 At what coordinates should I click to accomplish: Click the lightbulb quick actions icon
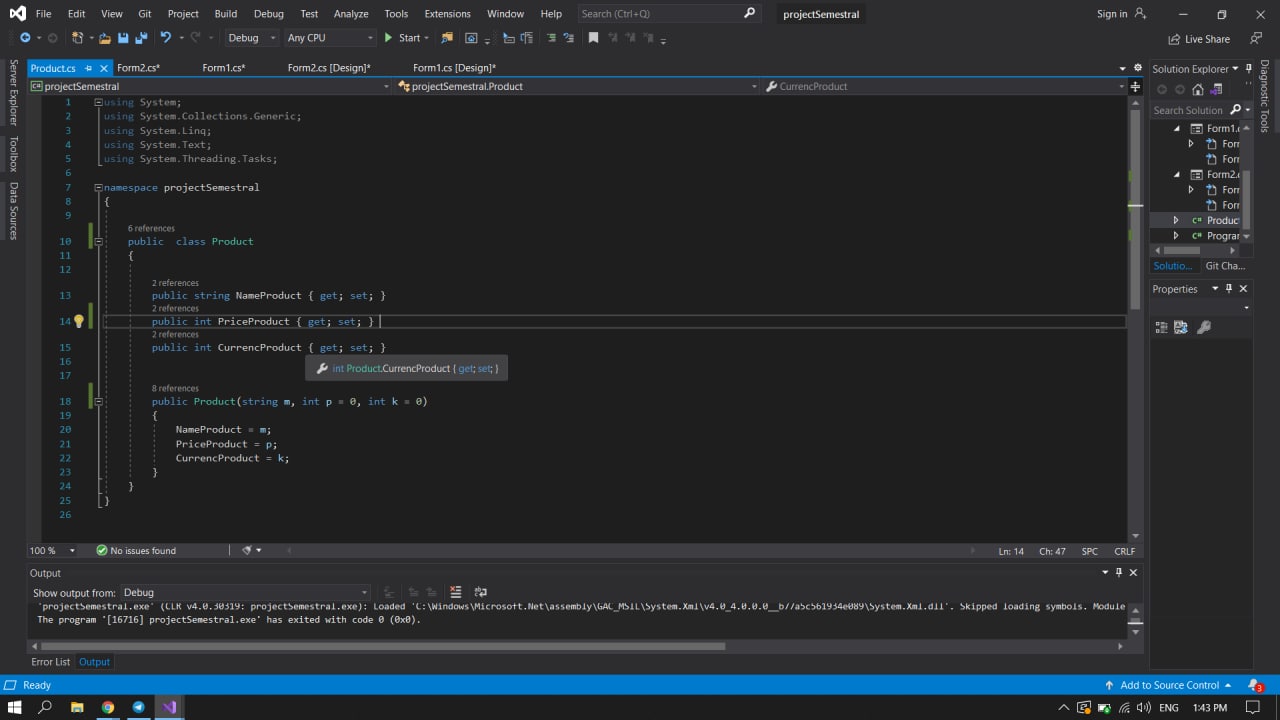point(79,321)
